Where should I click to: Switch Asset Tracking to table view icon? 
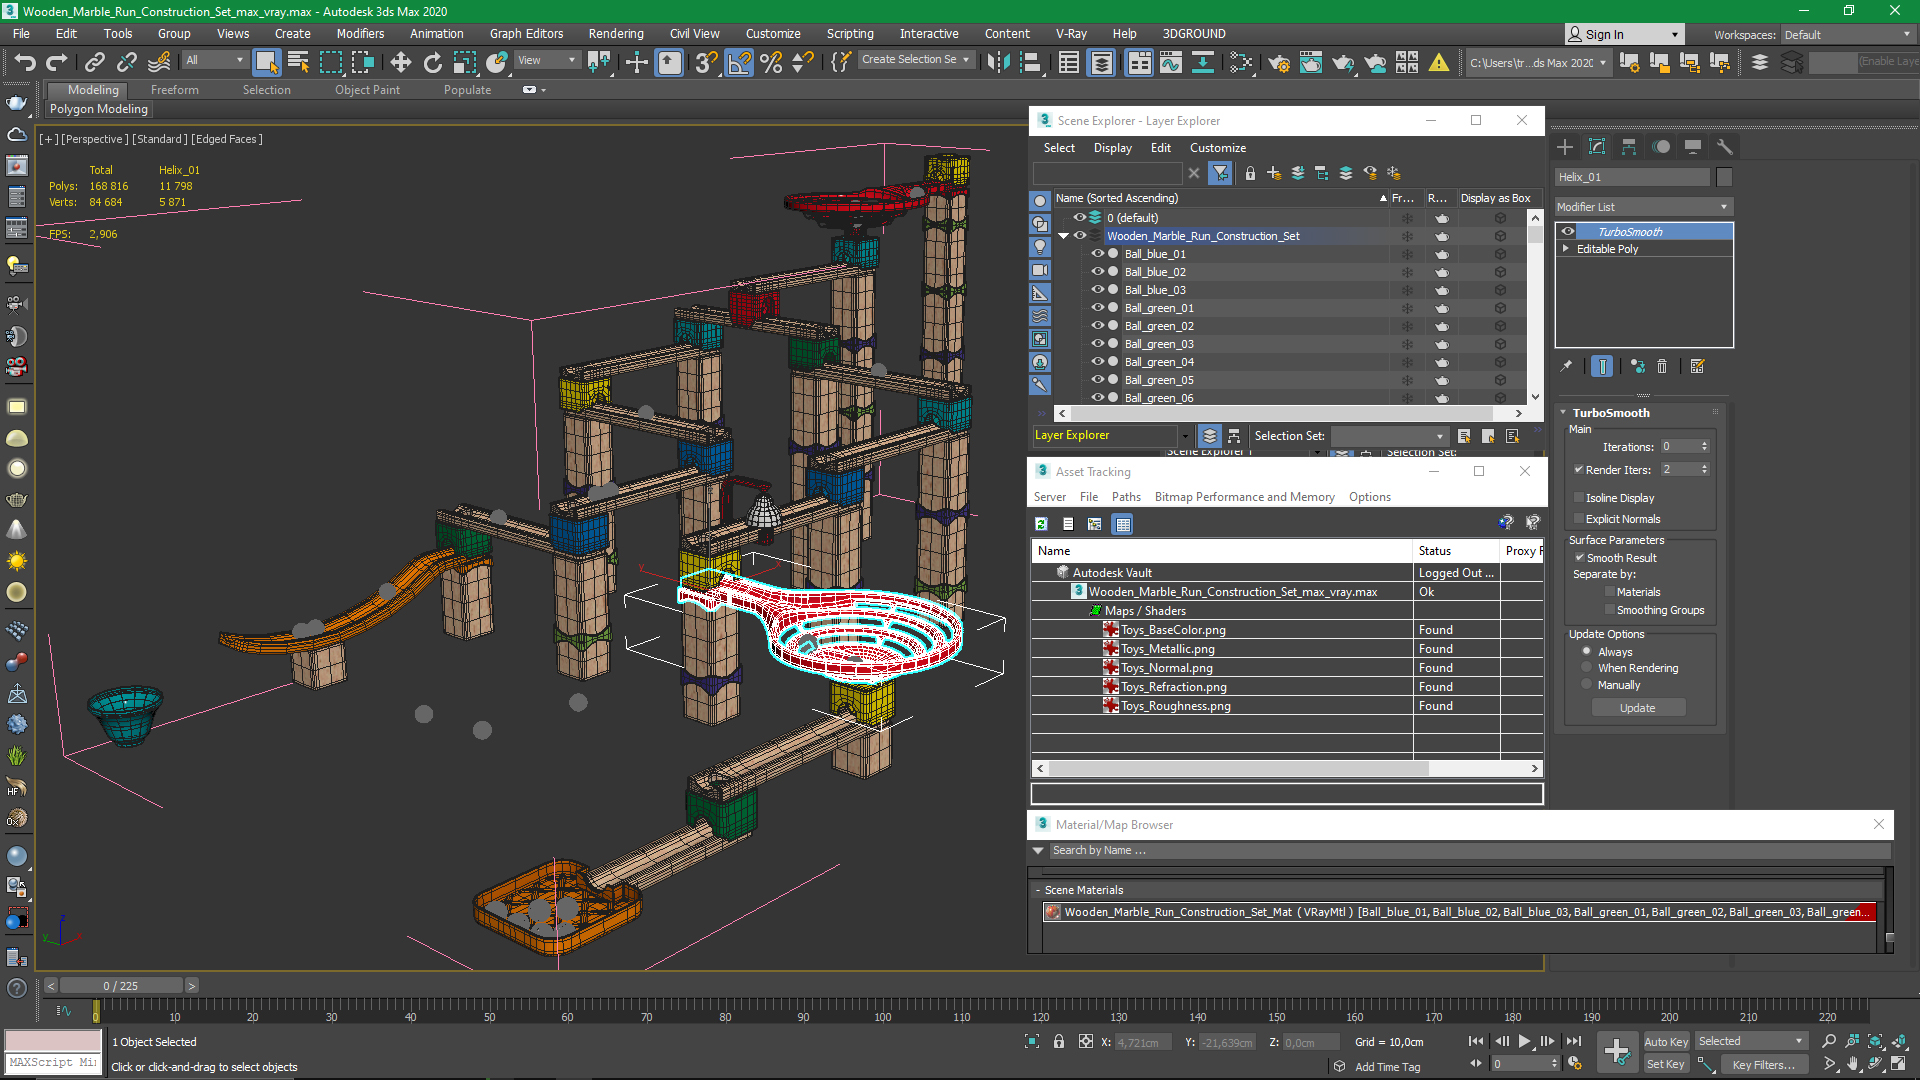pyautogui.click(x=1122, y=524)
